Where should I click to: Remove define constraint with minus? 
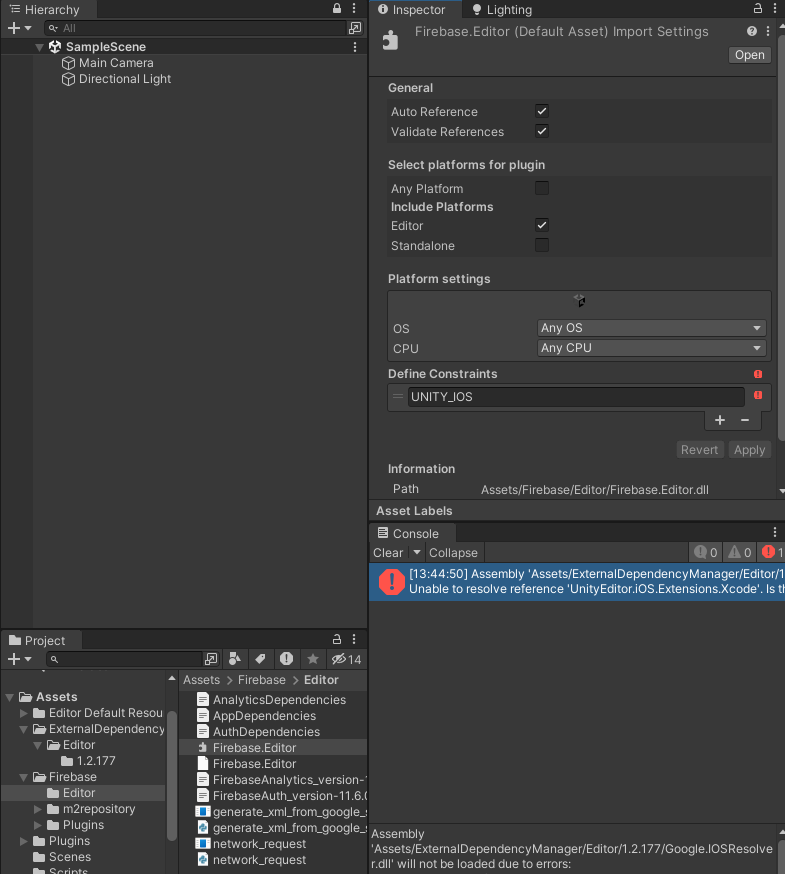pos(745,420)
